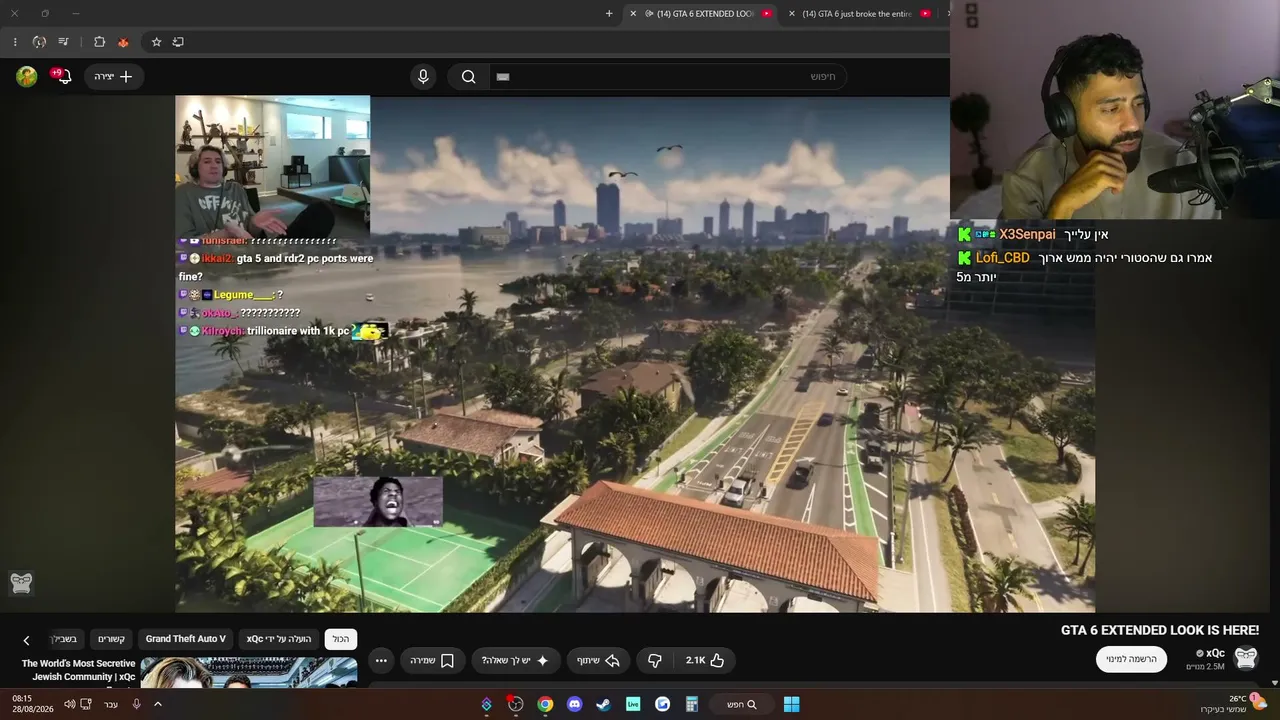Click the Brave lion shield icon

(x=123, y=42)
